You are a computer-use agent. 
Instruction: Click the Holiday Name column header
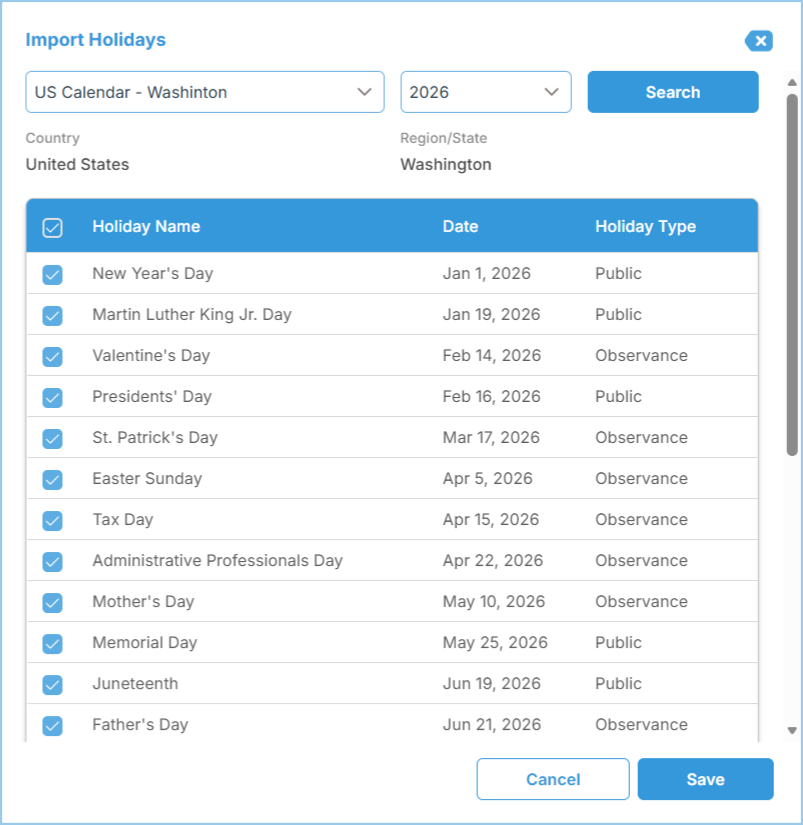click(146, 227)
